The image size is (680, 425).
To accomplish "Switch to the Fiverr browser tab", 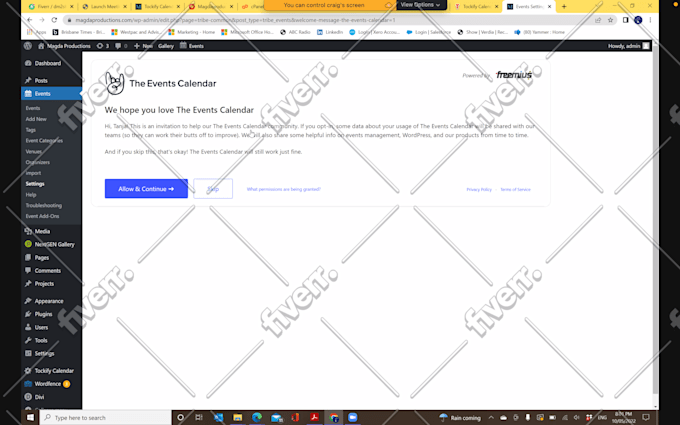I will 51,7.
